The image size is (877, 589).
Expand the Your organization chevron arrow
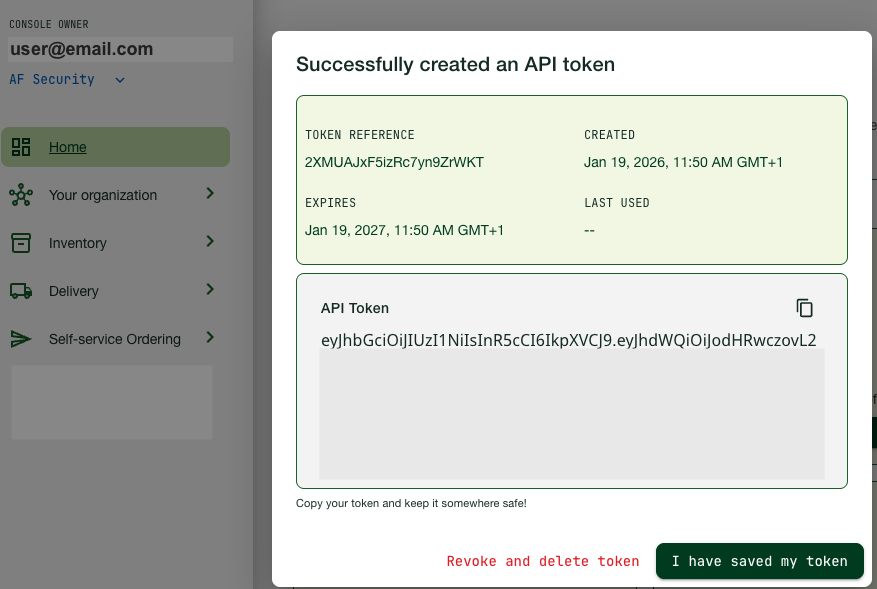click(210, 194)
